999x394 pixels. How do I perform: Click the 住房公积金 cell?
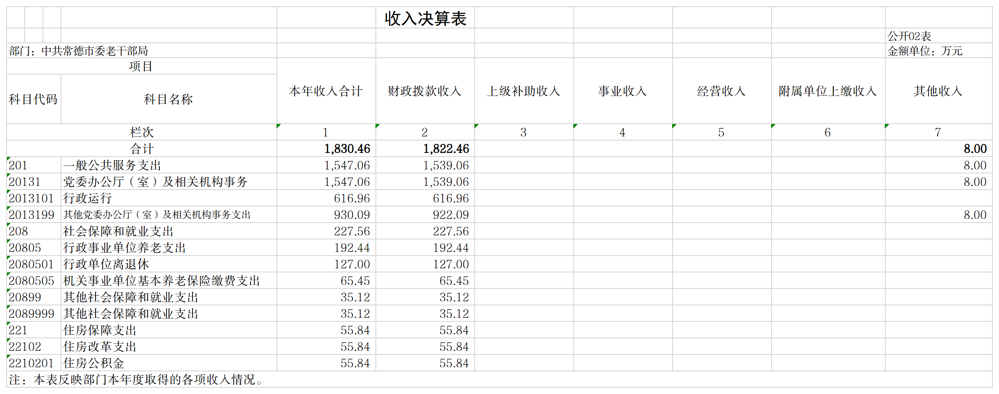[169, 364]
